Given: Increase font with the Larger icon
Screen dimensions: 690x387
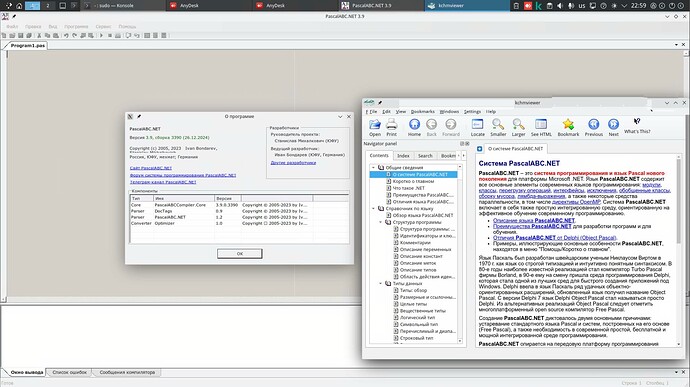Looking at the screenshot, I should pyautogui.click(x=518, y=125).
